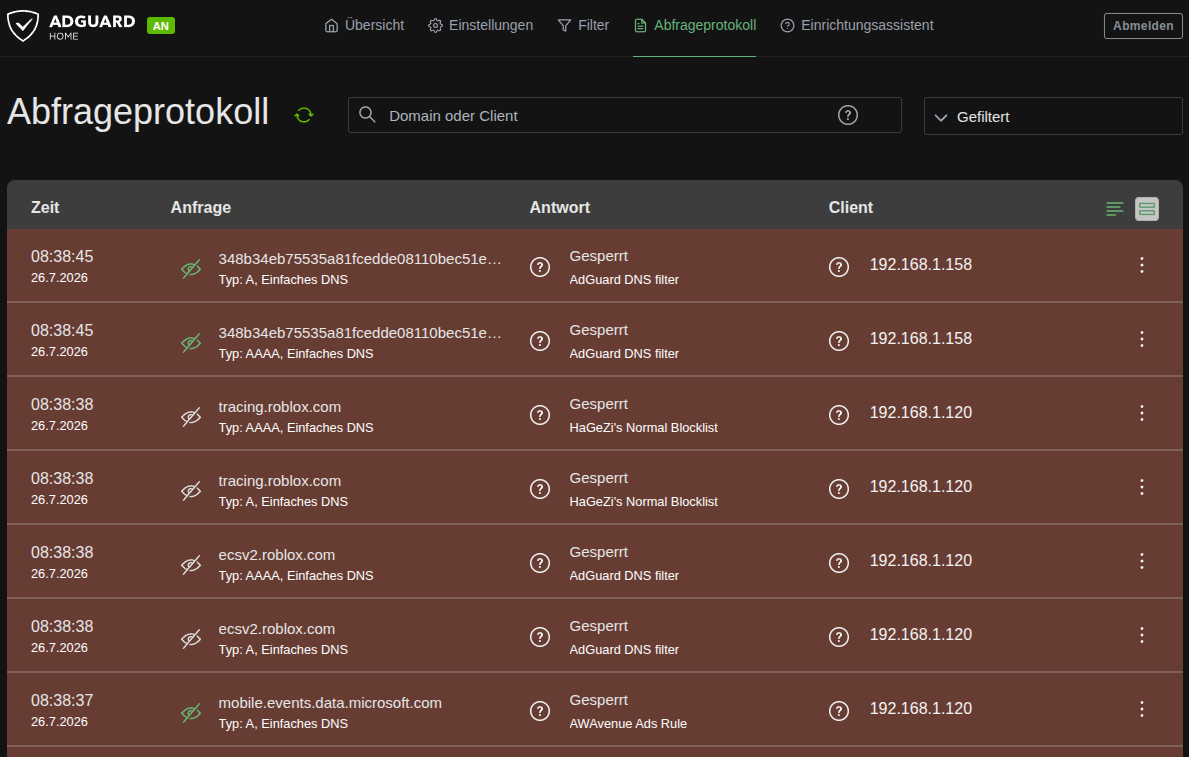The width and height of the screenshot is (1189, 757).
Task: Click tracker icon for ecsv2.roblox.com AAAA row
Action: point(191,564)
